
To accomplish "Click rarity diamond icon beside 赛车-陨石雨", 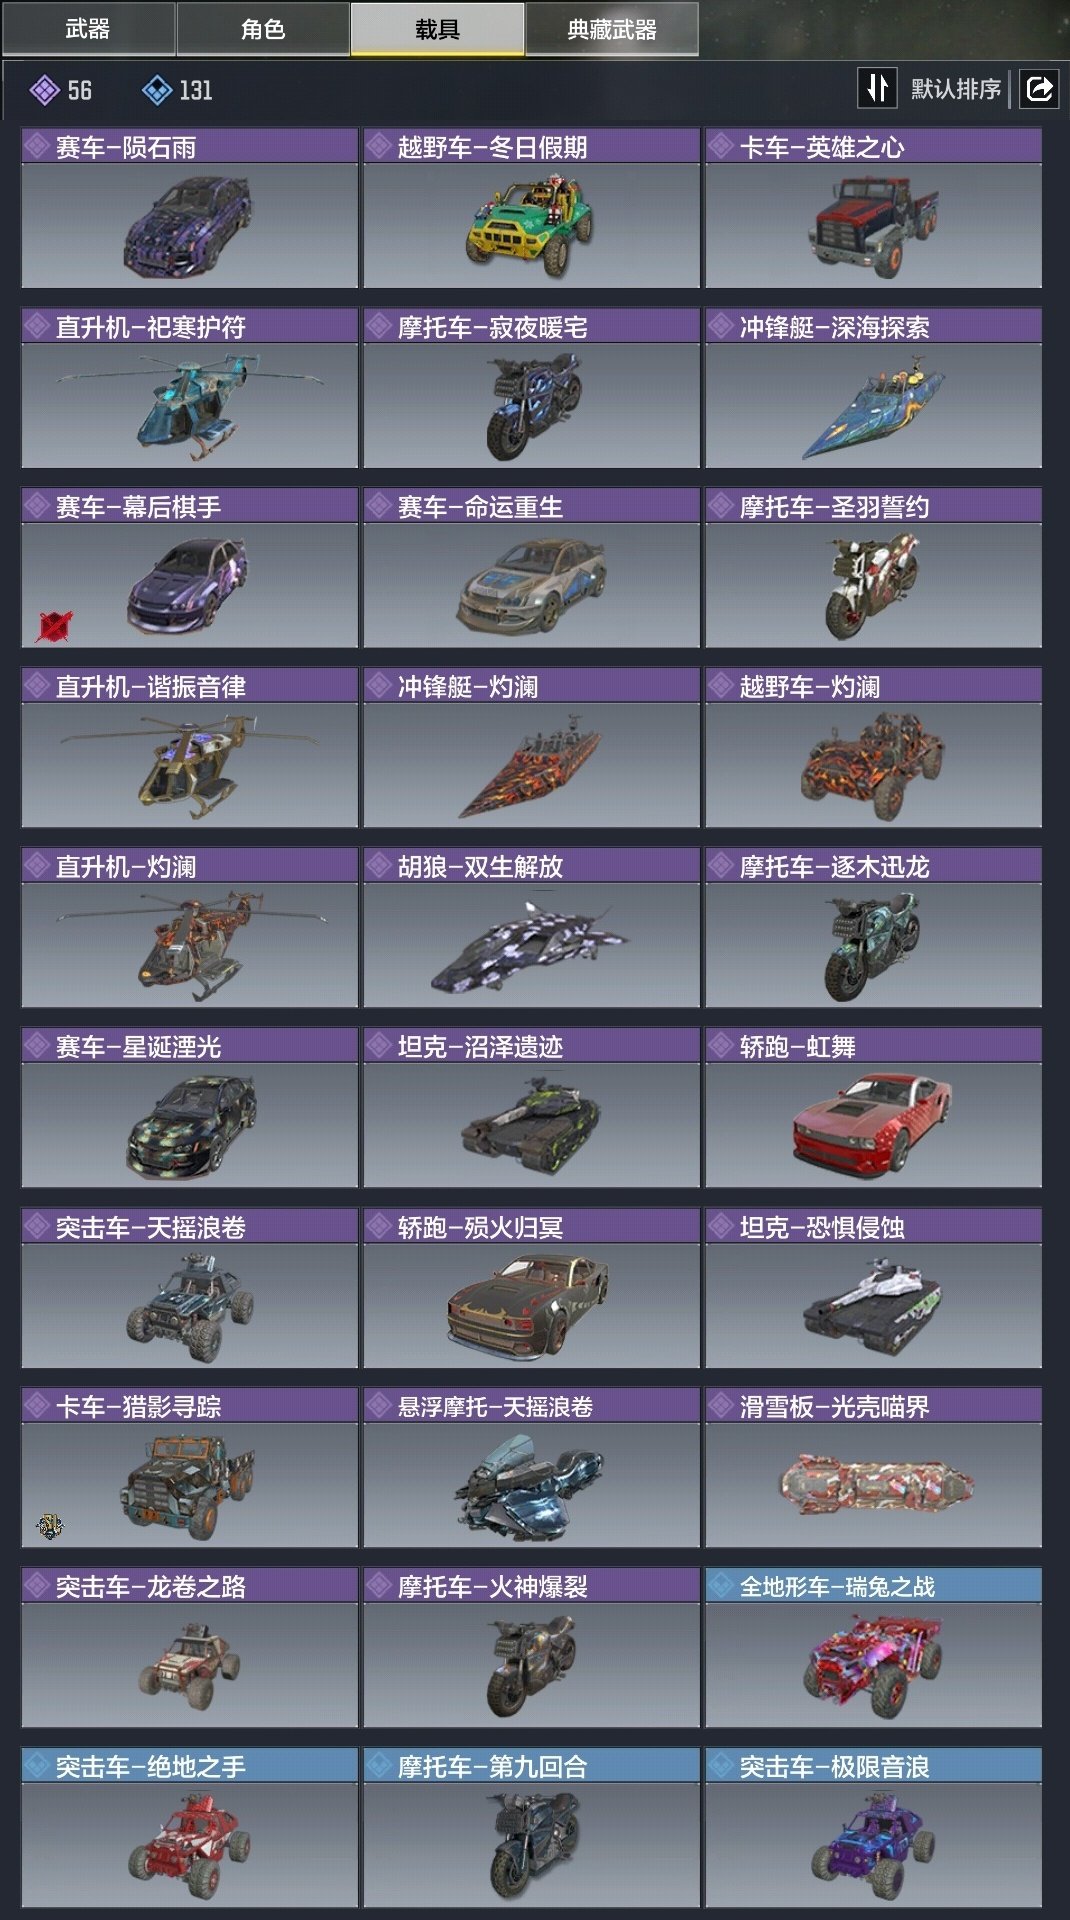I will point(38,147).
